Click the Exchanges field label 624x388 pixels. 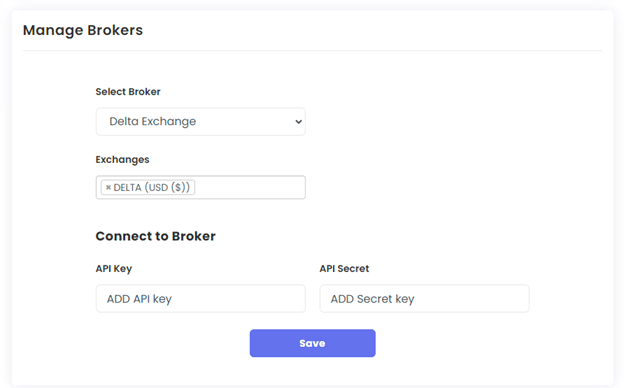click(122, 160)
